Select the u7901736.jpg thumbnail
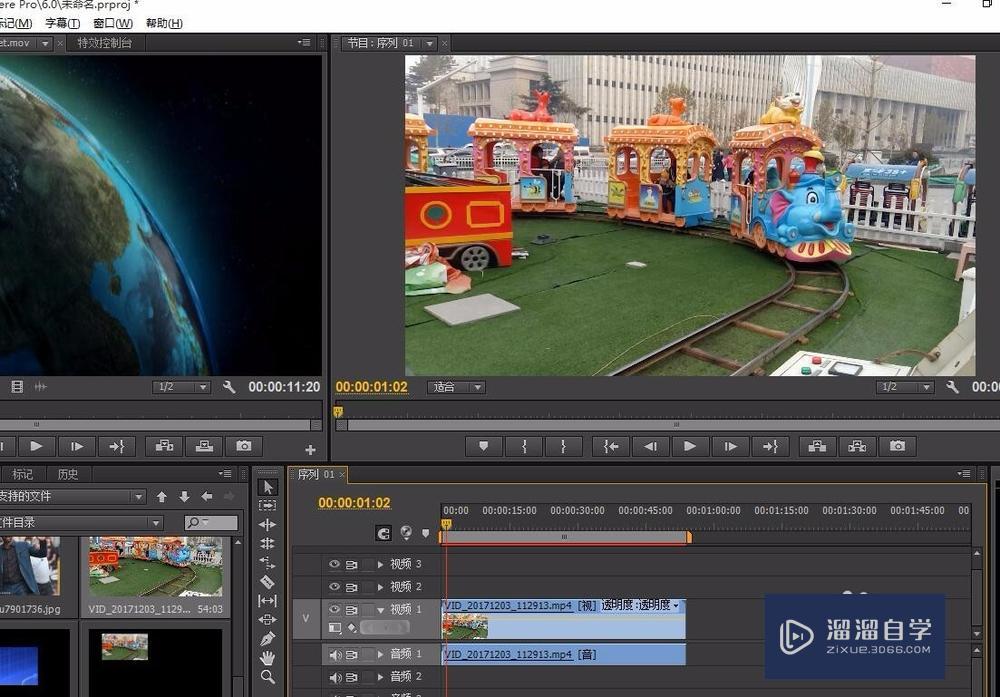The height and width of the screenshot is (697, 1000). click(x=30, y=566)
